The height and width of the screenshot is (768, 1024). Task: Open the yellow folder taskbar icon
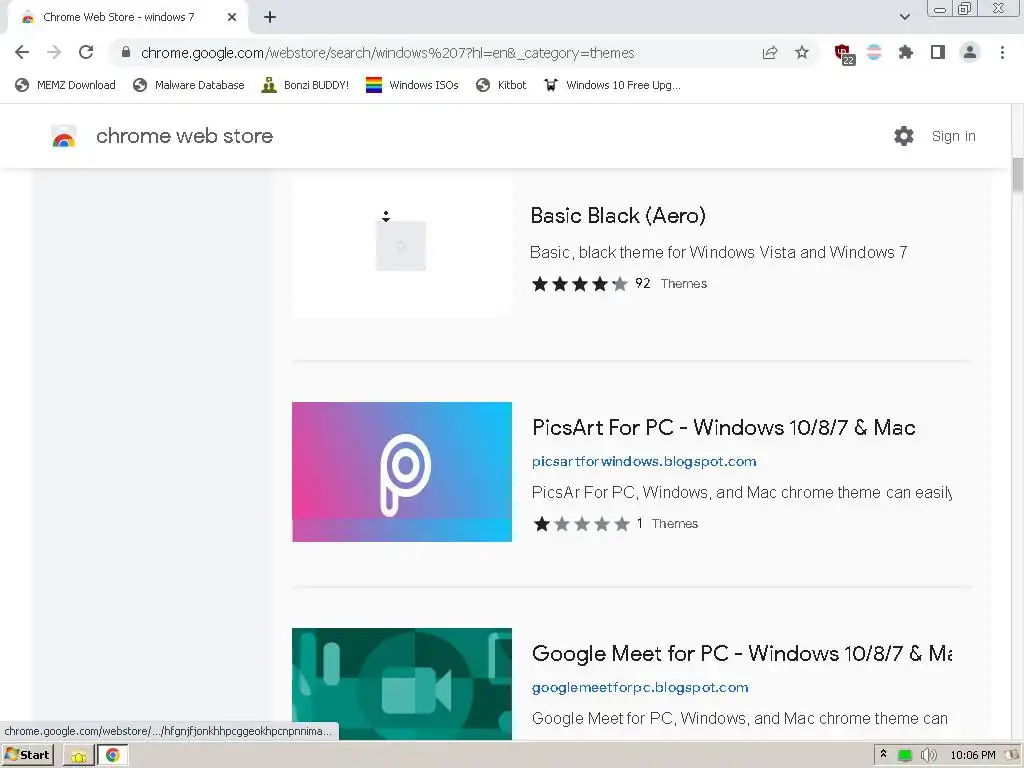point(79,756)
